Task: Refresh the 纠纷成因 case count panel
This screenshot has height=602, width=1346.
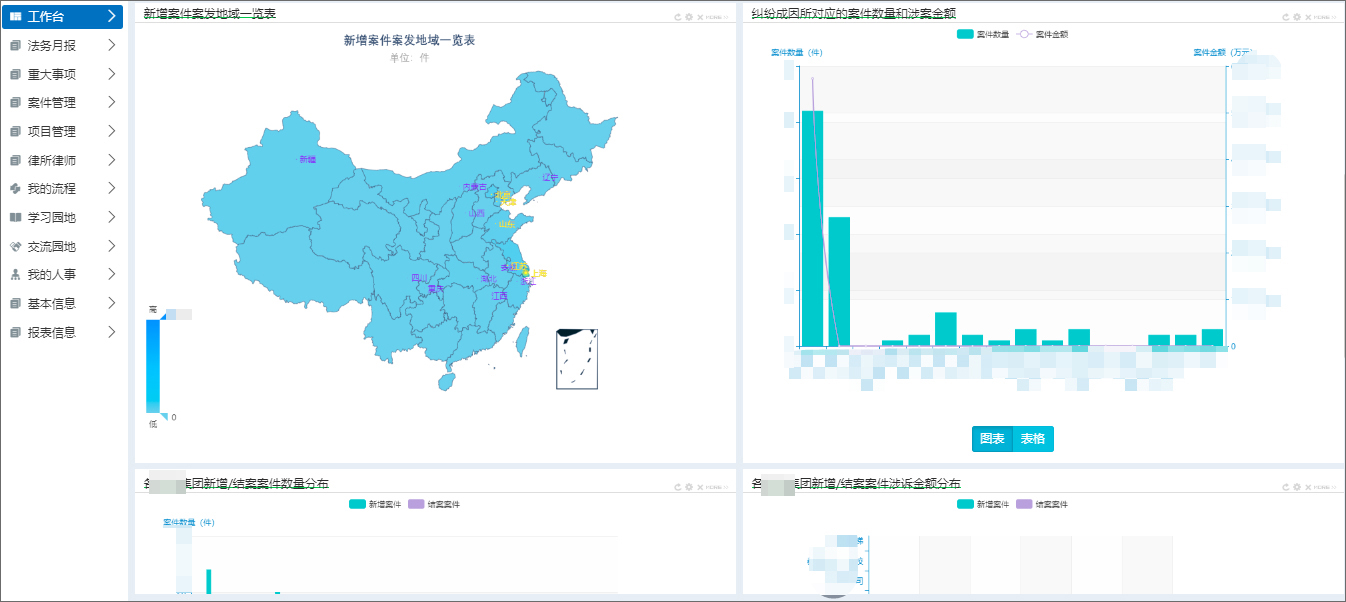Action: tap(1286, 17)
